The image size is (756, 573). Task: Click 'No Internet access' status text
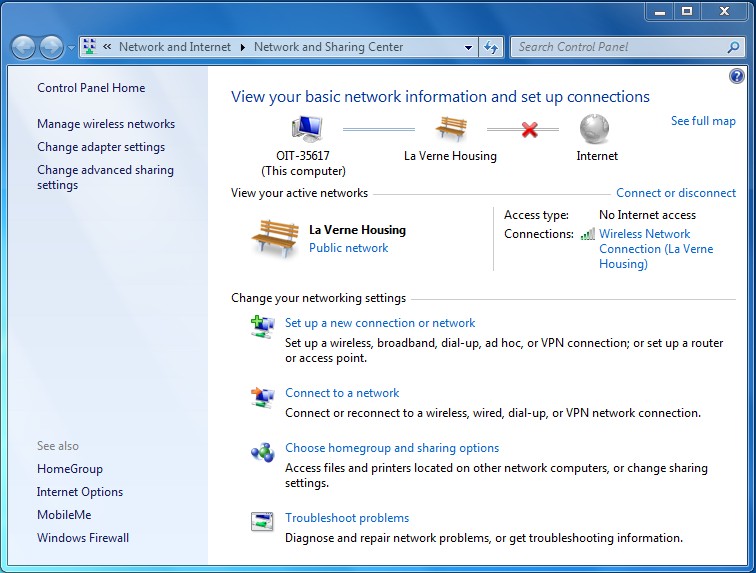(x=648, y=215)
